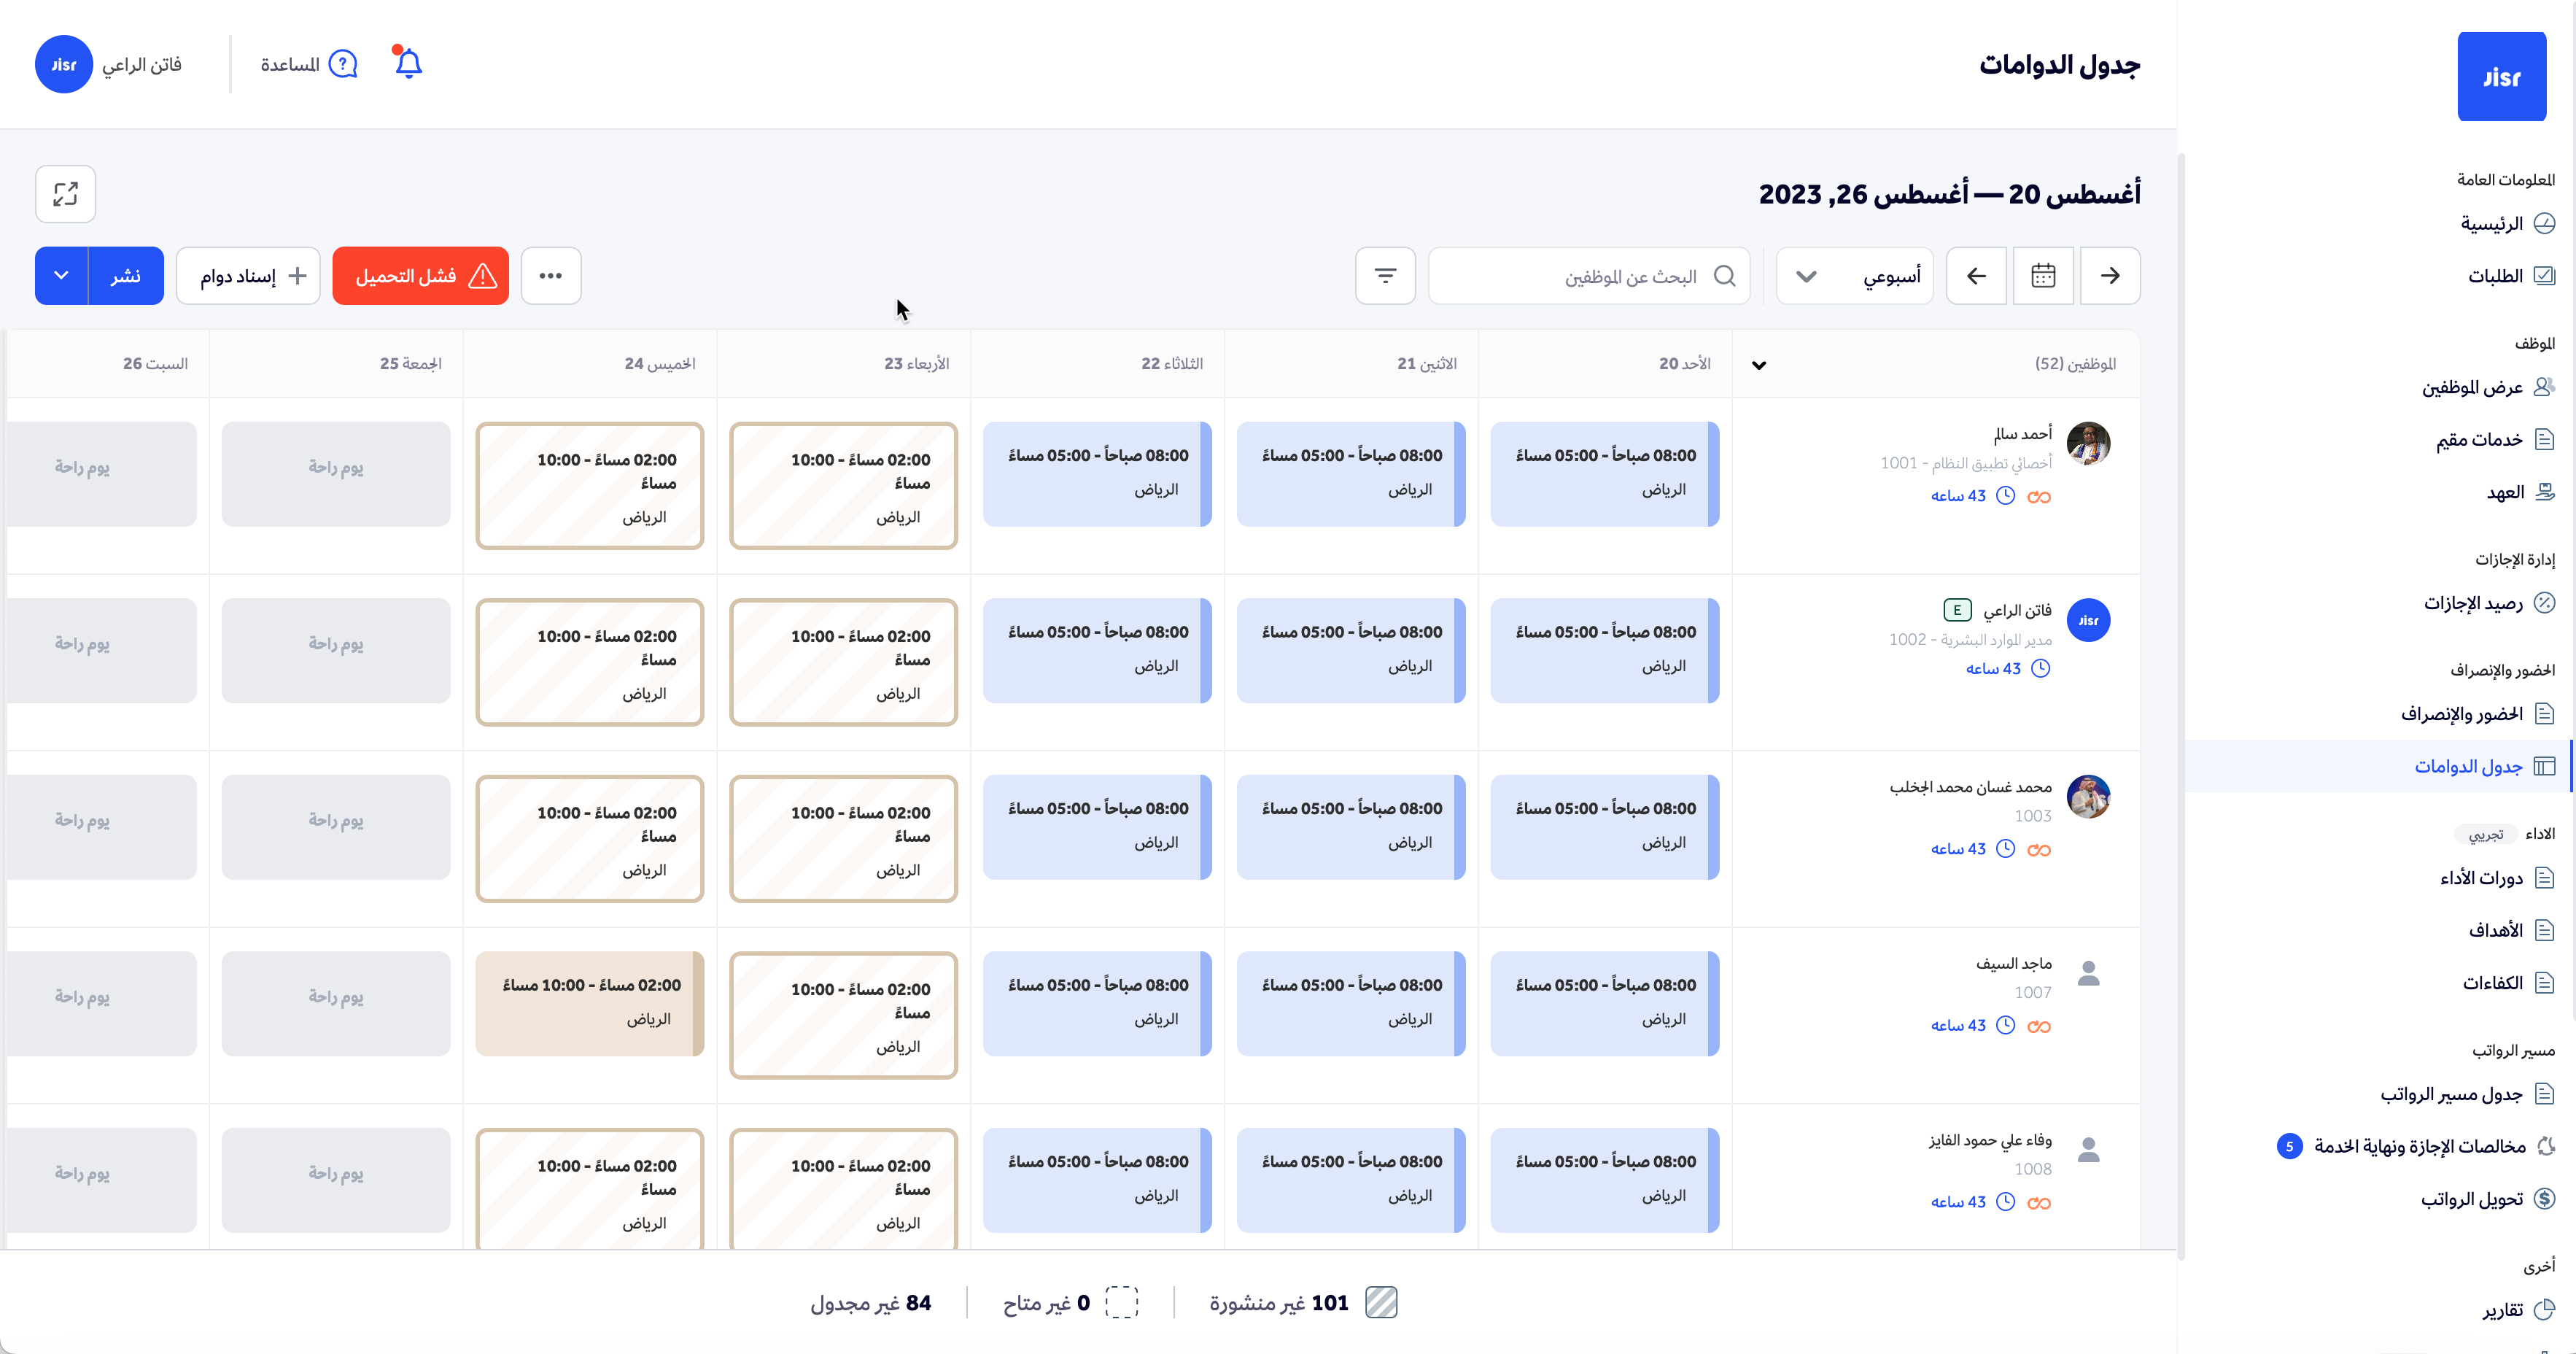The image size is (2576, 1354).
Task: Navigate to جدول مسير الرواتب
Action: pyautogui.click(x=2451, y=1094)
